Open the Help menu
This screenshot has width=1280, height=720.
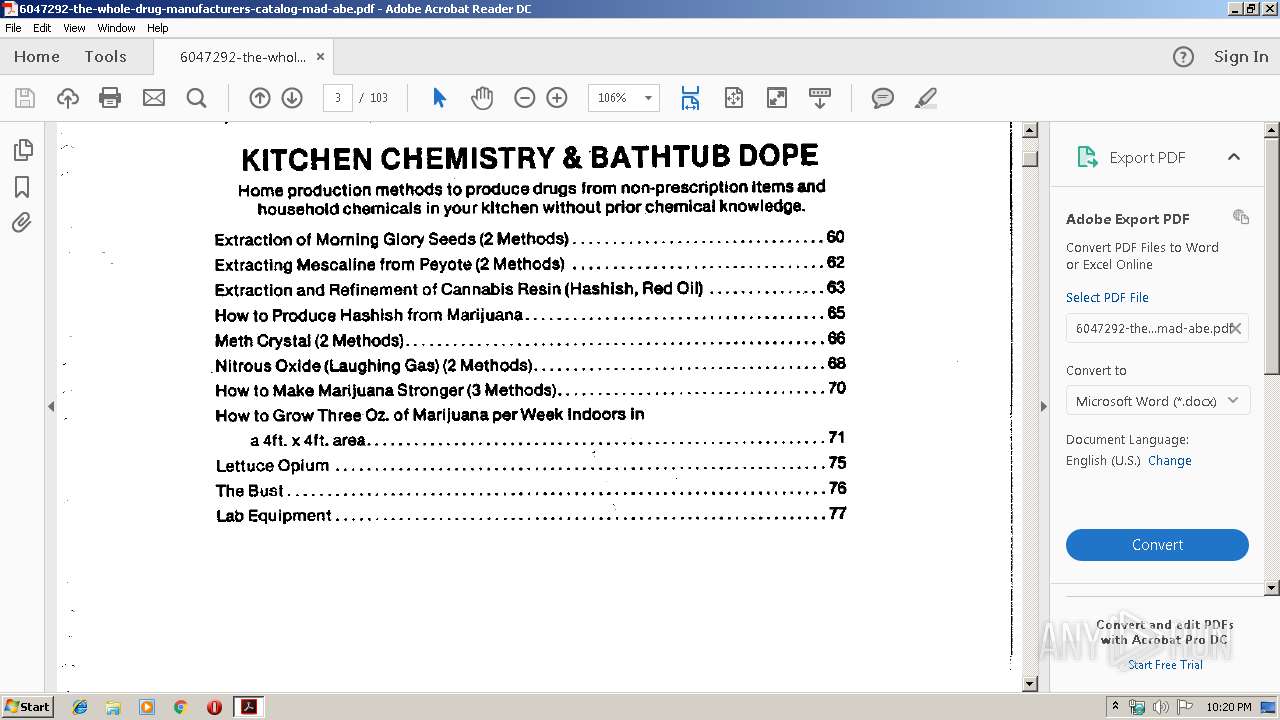tap(158, 28)
